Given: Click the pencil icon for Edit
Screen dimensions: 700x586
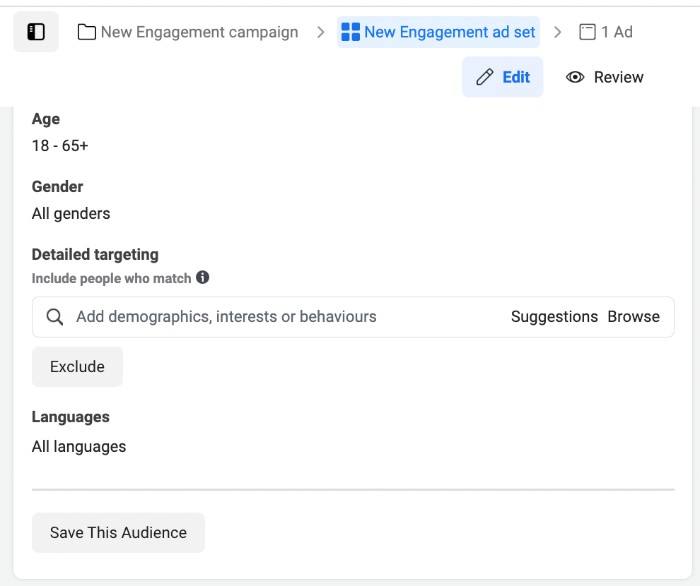Looking at the screenshot, I should [485, 77].
